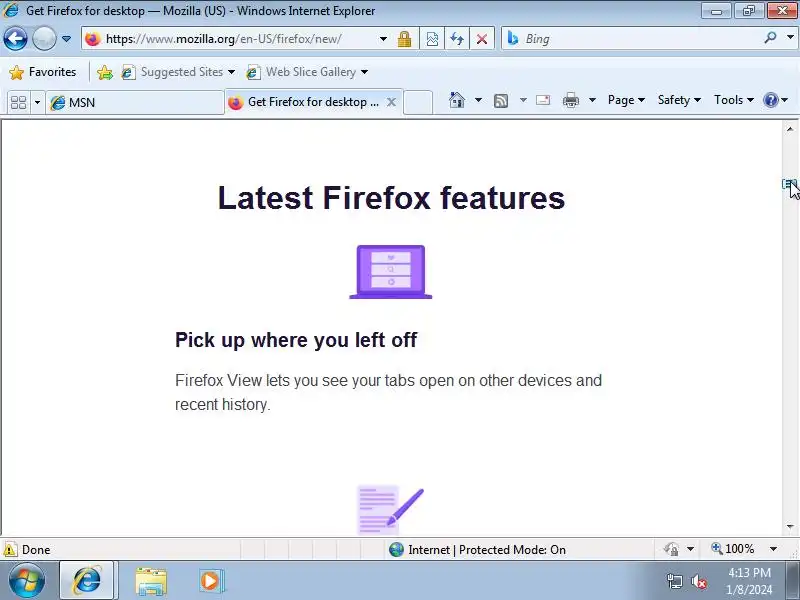Image resolution: width=800 pixels, height=600 pixels.
Task: Toggle Compatibility View icon
Action: point(432,39)
